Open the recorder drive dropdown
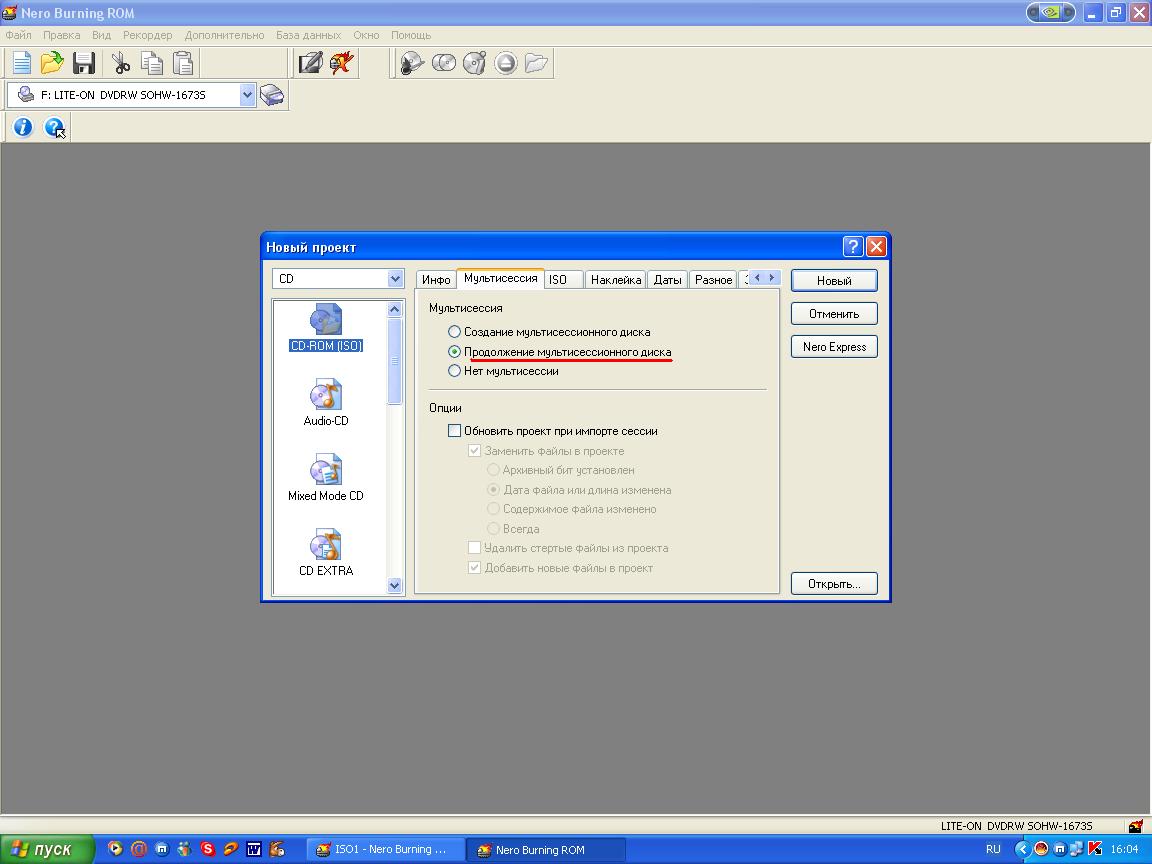This screenshot has width=1152, height=864. (248, 95)
